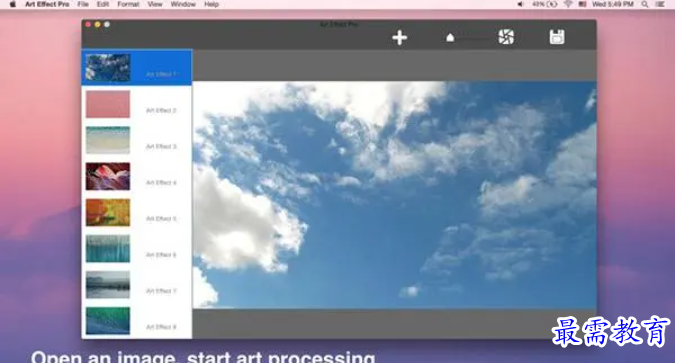Open the Art Effect Pro menu
This screenshot has height=363, width=676.
pyautogui.click(x=47, y=4)
